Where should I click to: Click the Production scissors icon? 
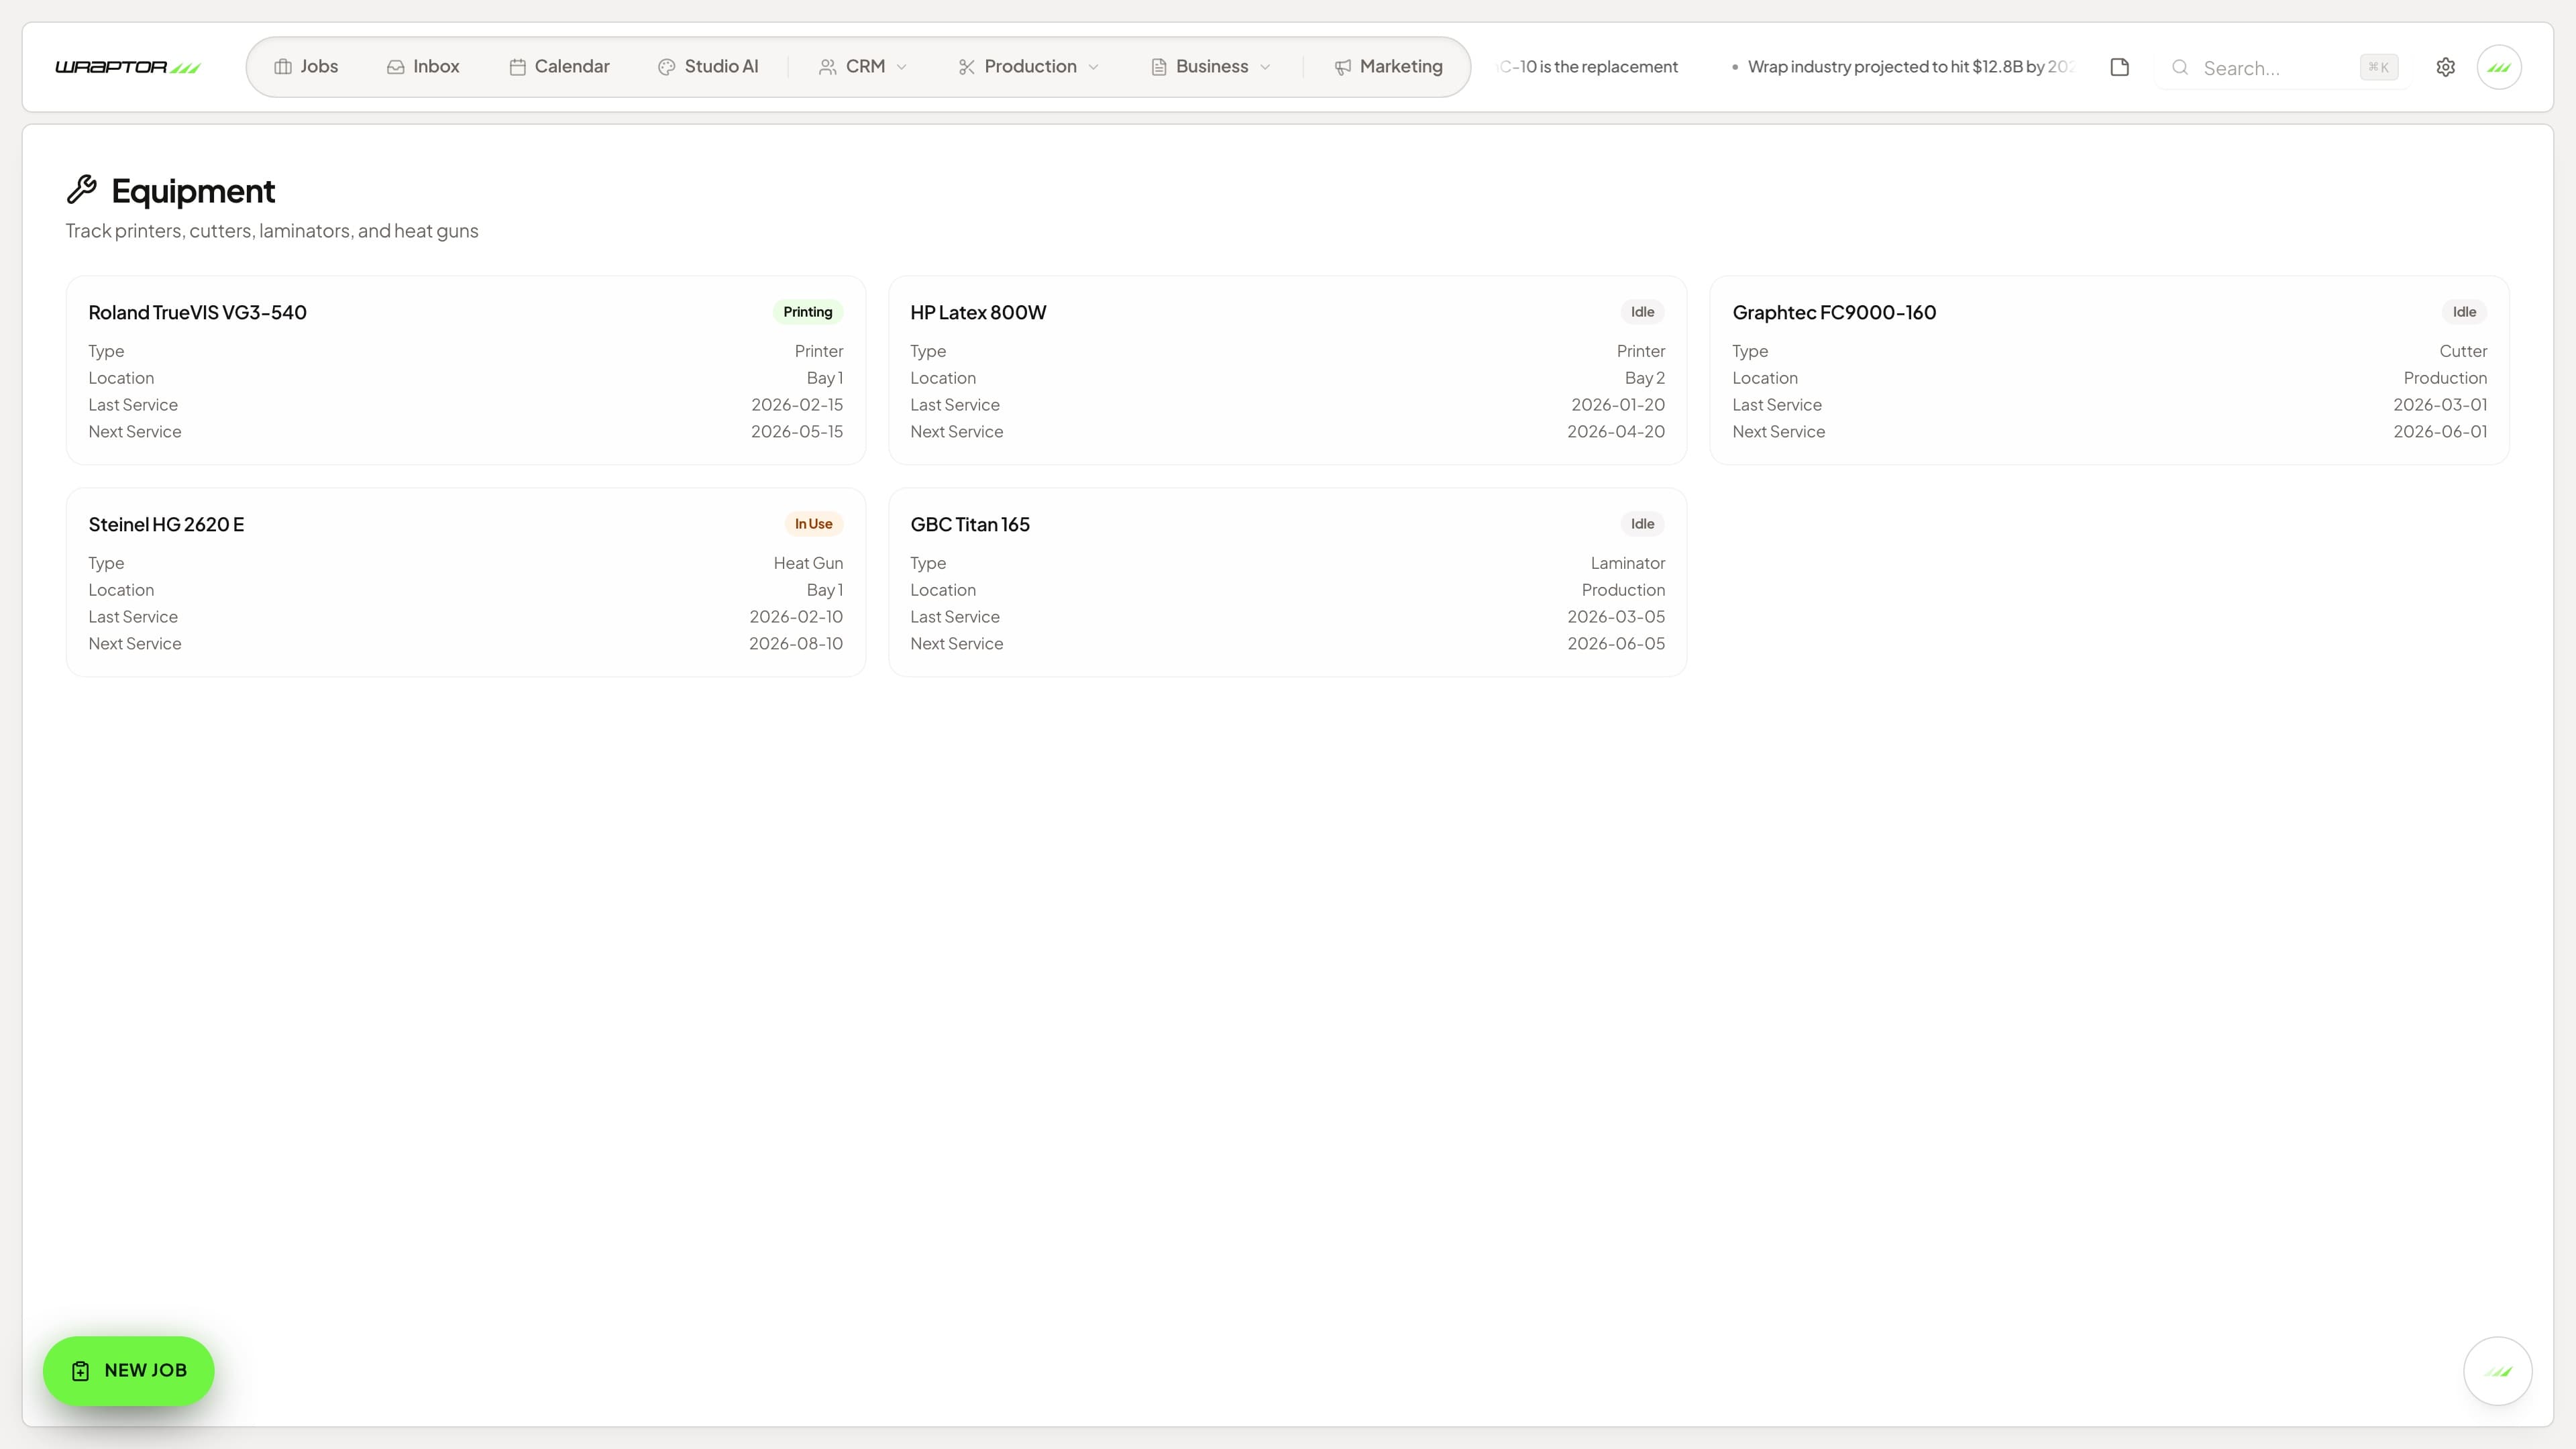point(966,67)
